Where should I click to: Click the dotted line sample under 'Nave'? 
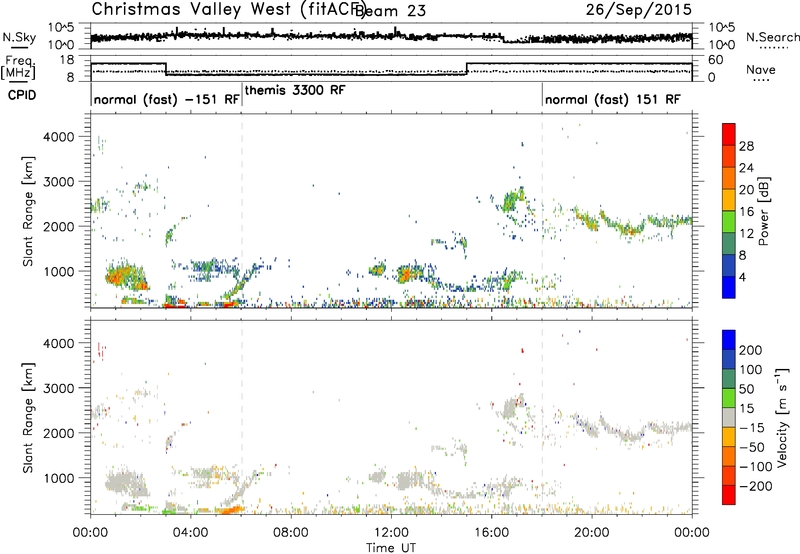[x=761, y=80]
